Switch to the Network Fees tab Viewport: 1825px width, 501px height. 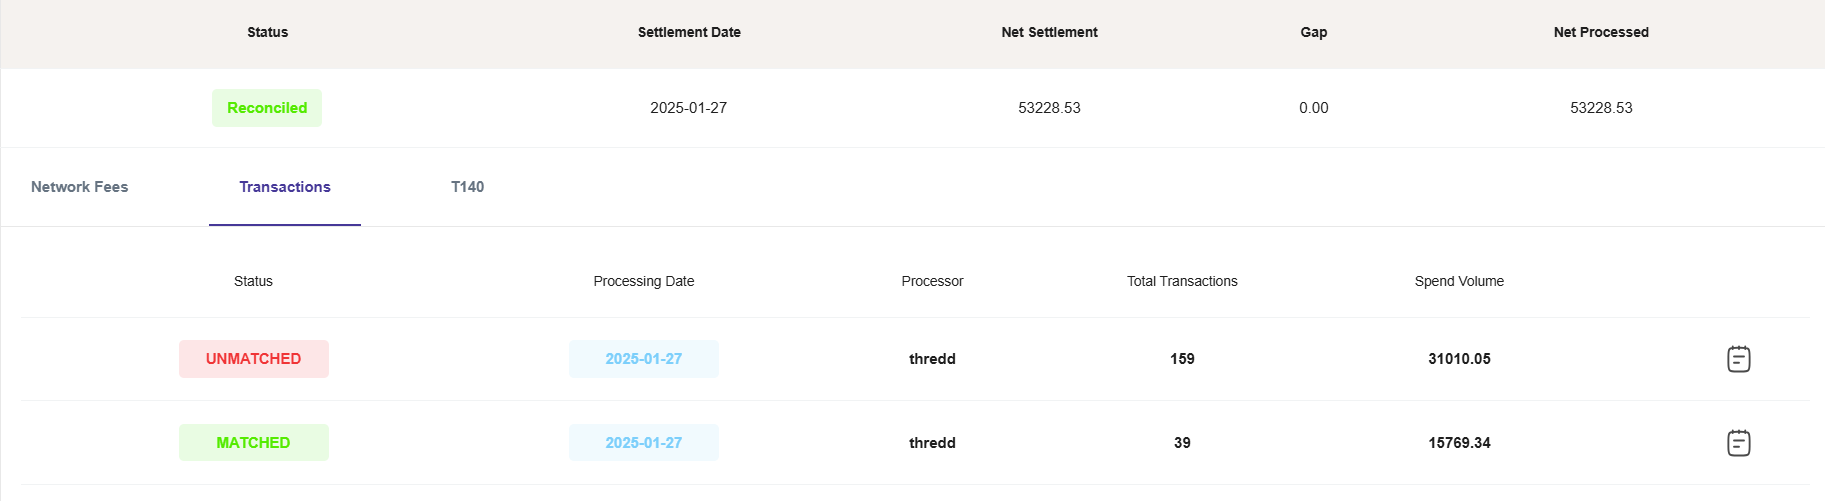point(80,187)
